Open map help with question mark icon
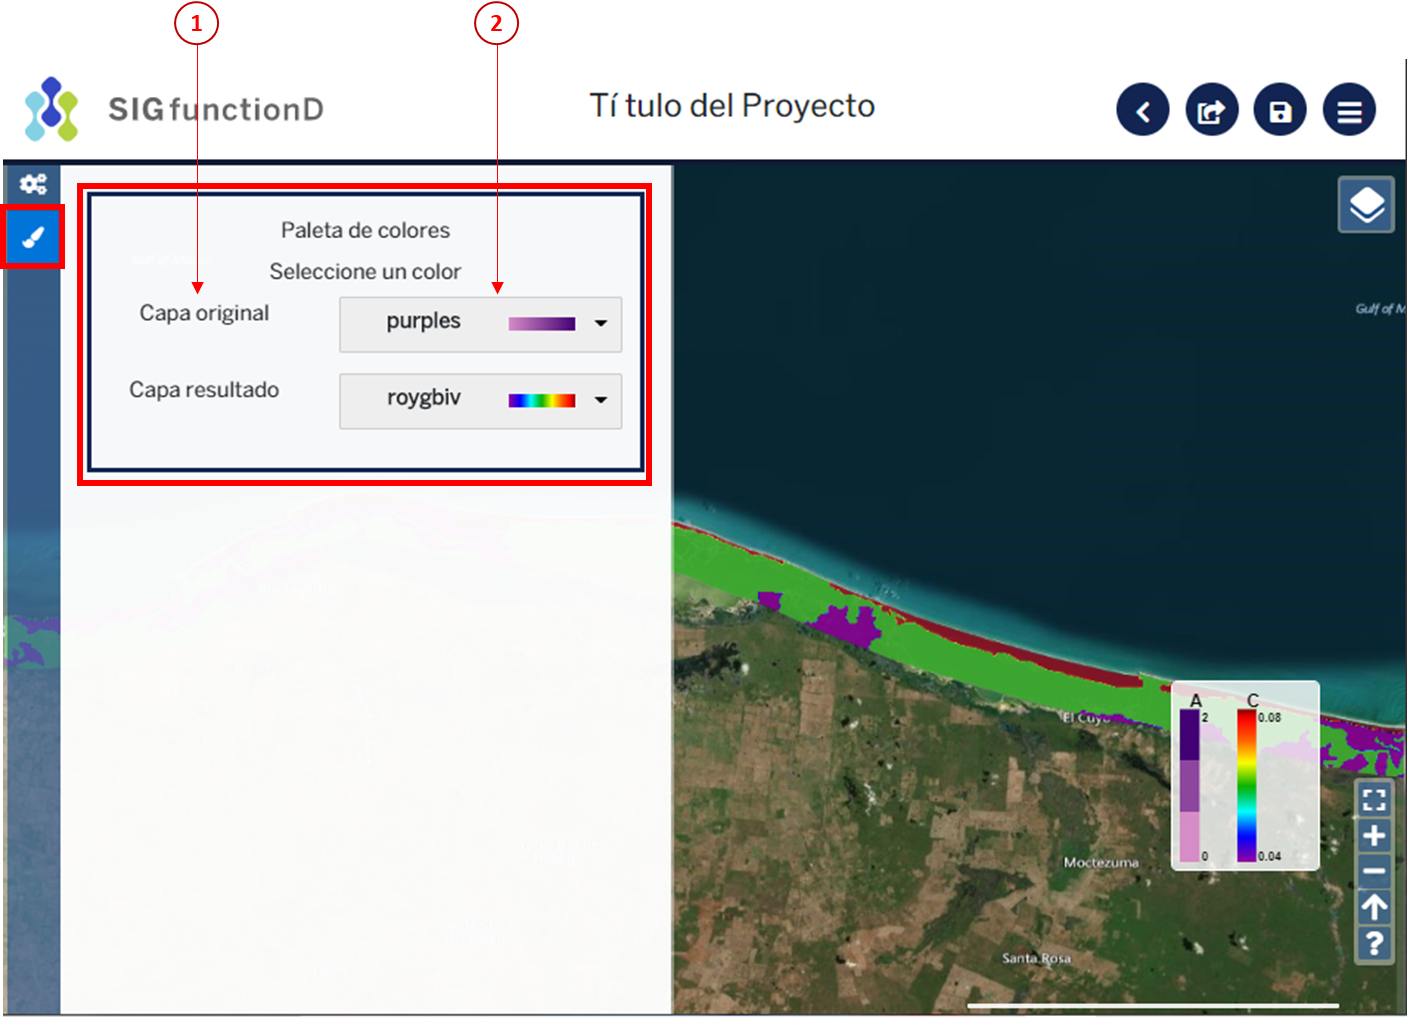 click(1374, 943)
